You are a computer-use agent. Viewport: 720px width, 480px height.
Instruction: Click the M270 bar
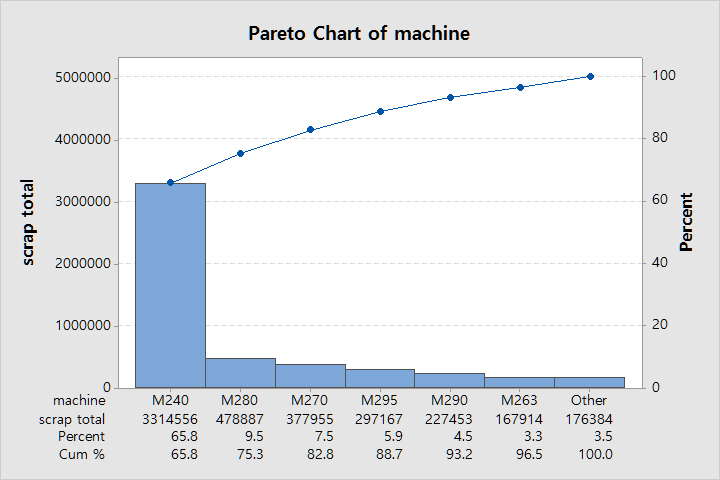point(310,376)
